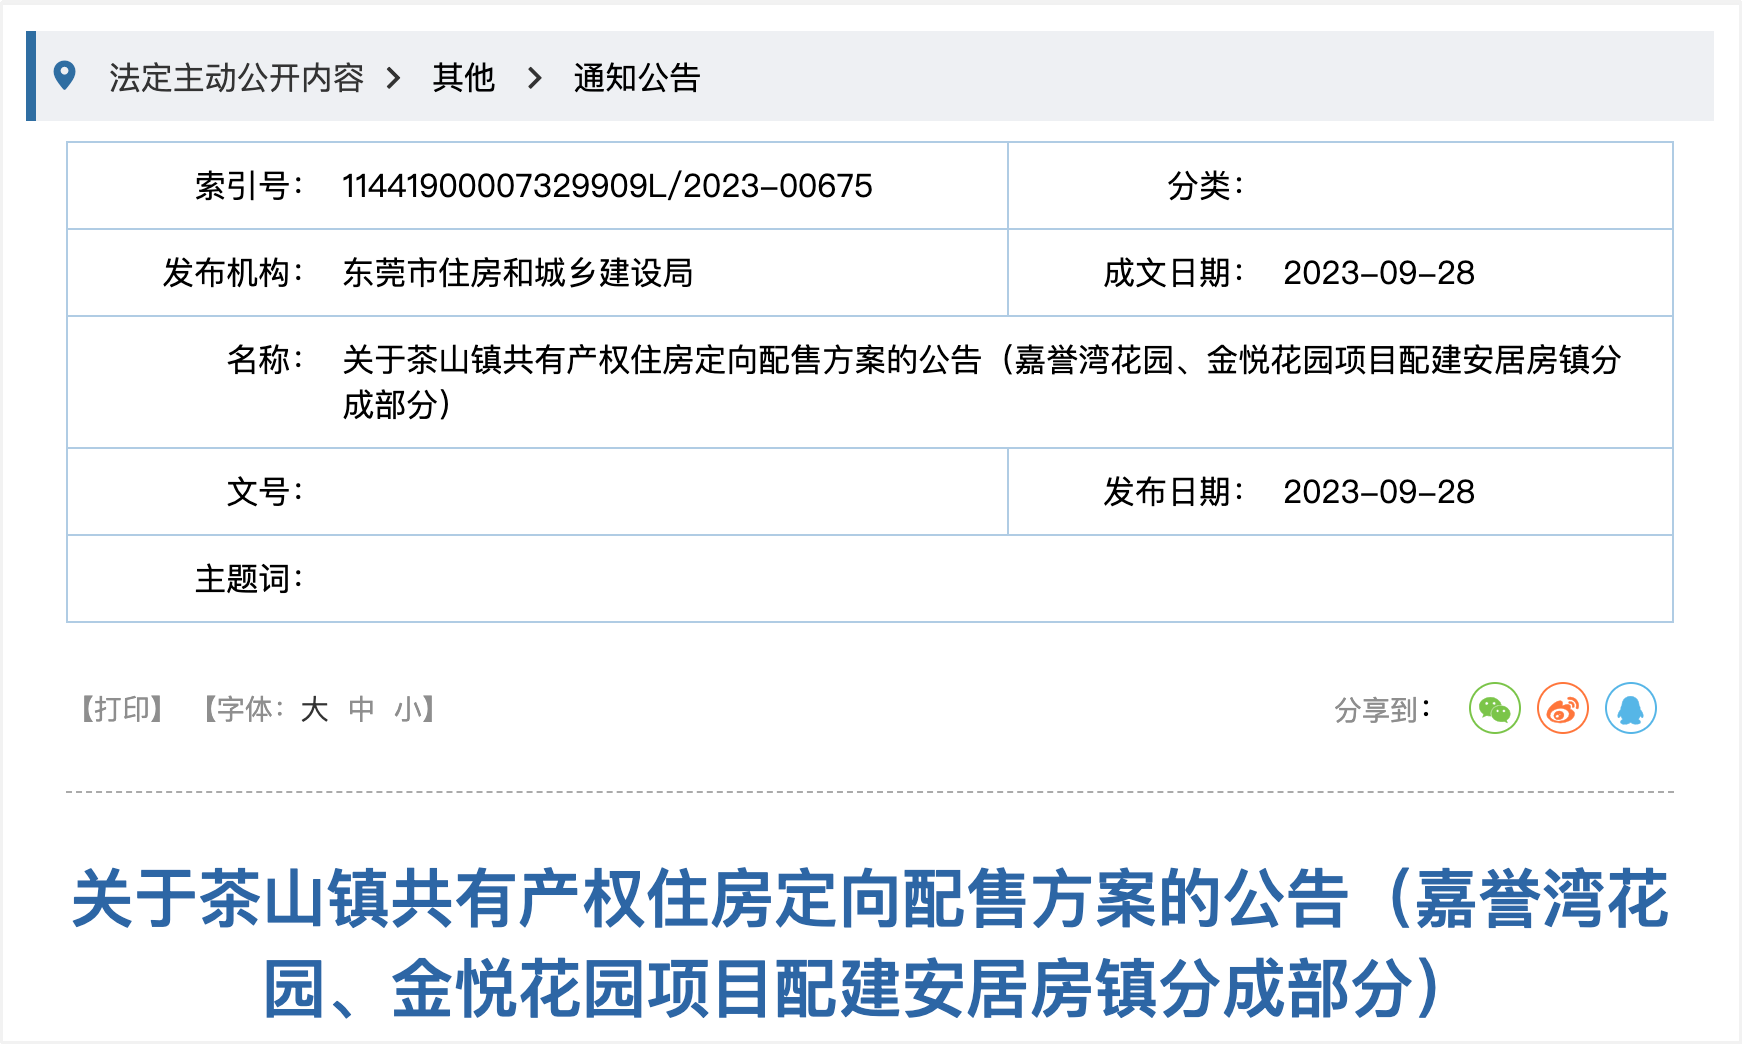Open 其他 breadcrumb link
The width and height of the screenshot is (1742, 1045).
[x=463, y=77]
